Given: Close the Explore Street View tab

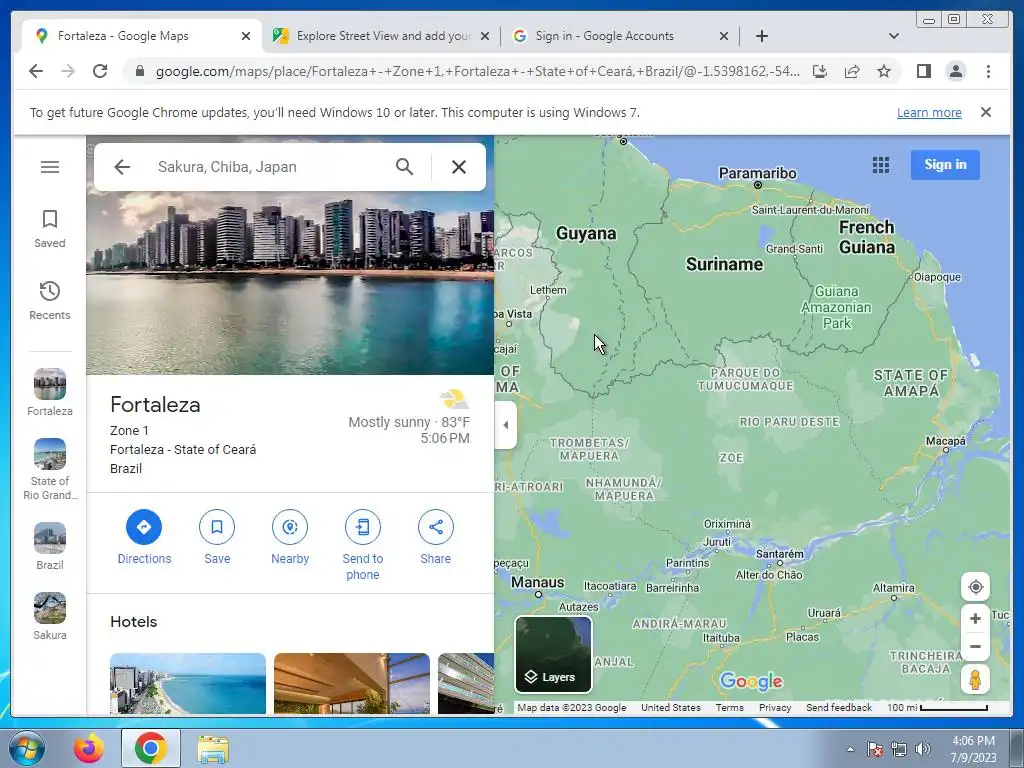Looking at the screenshot, I should [485, 37].
